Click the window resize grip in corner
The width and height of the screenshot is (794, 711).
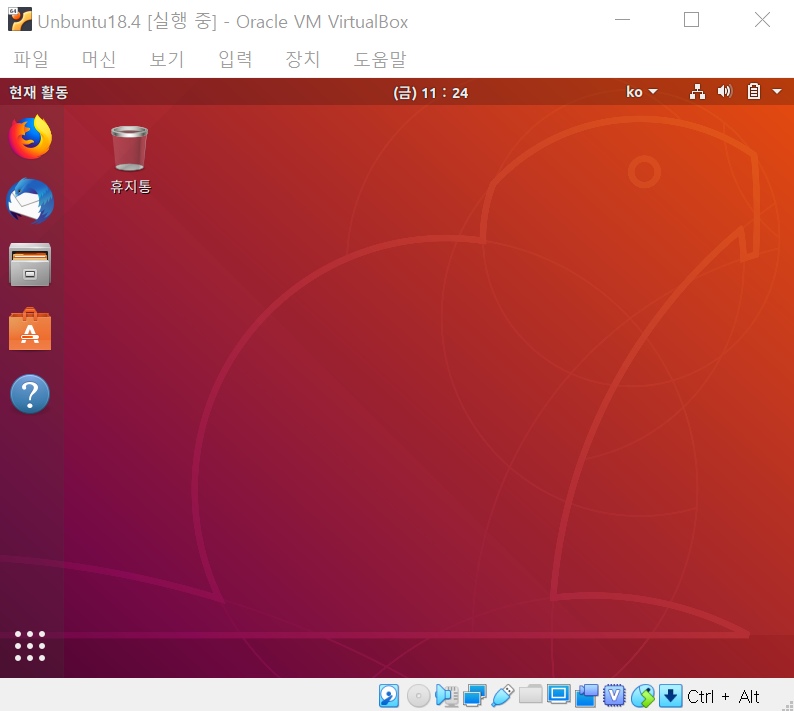[788, 705]
